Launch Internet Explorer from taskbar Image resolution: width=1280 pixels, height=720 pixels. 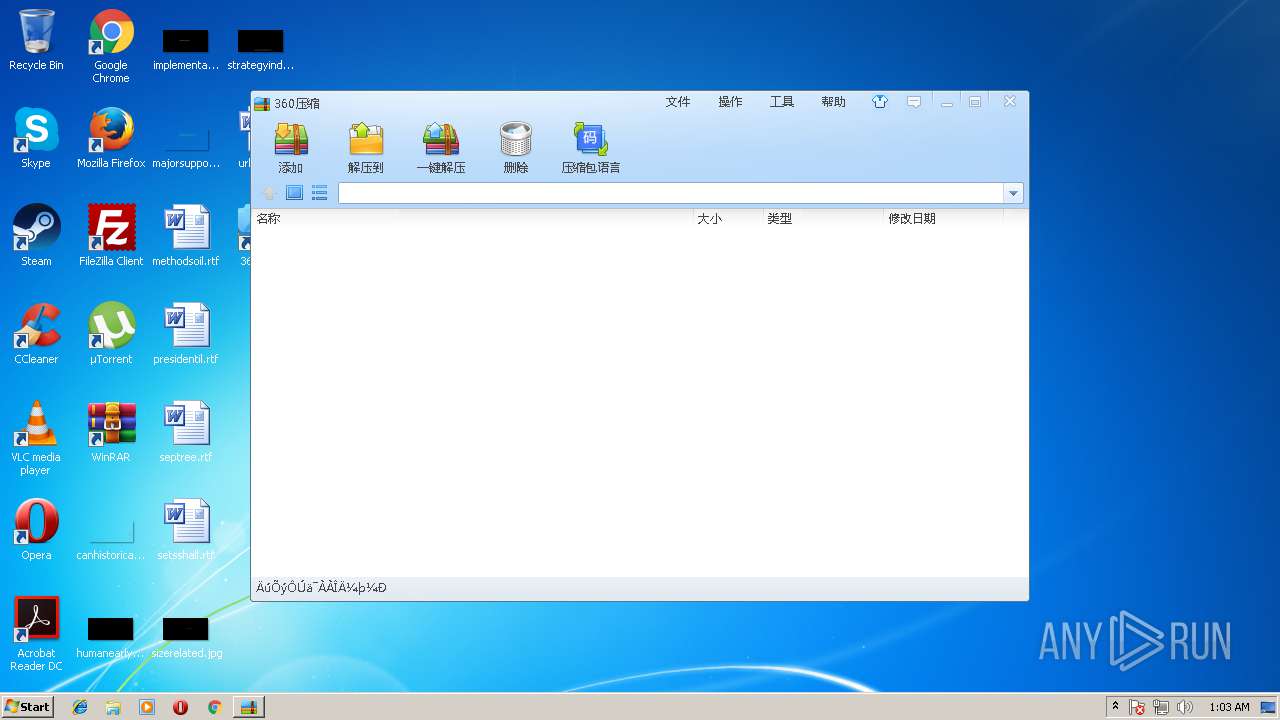pos(80,707)
